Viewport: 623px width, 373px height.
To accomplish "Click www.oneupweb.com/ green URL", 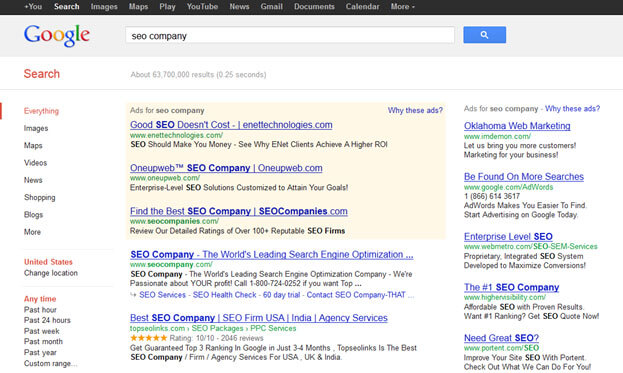I will [165, 178].
